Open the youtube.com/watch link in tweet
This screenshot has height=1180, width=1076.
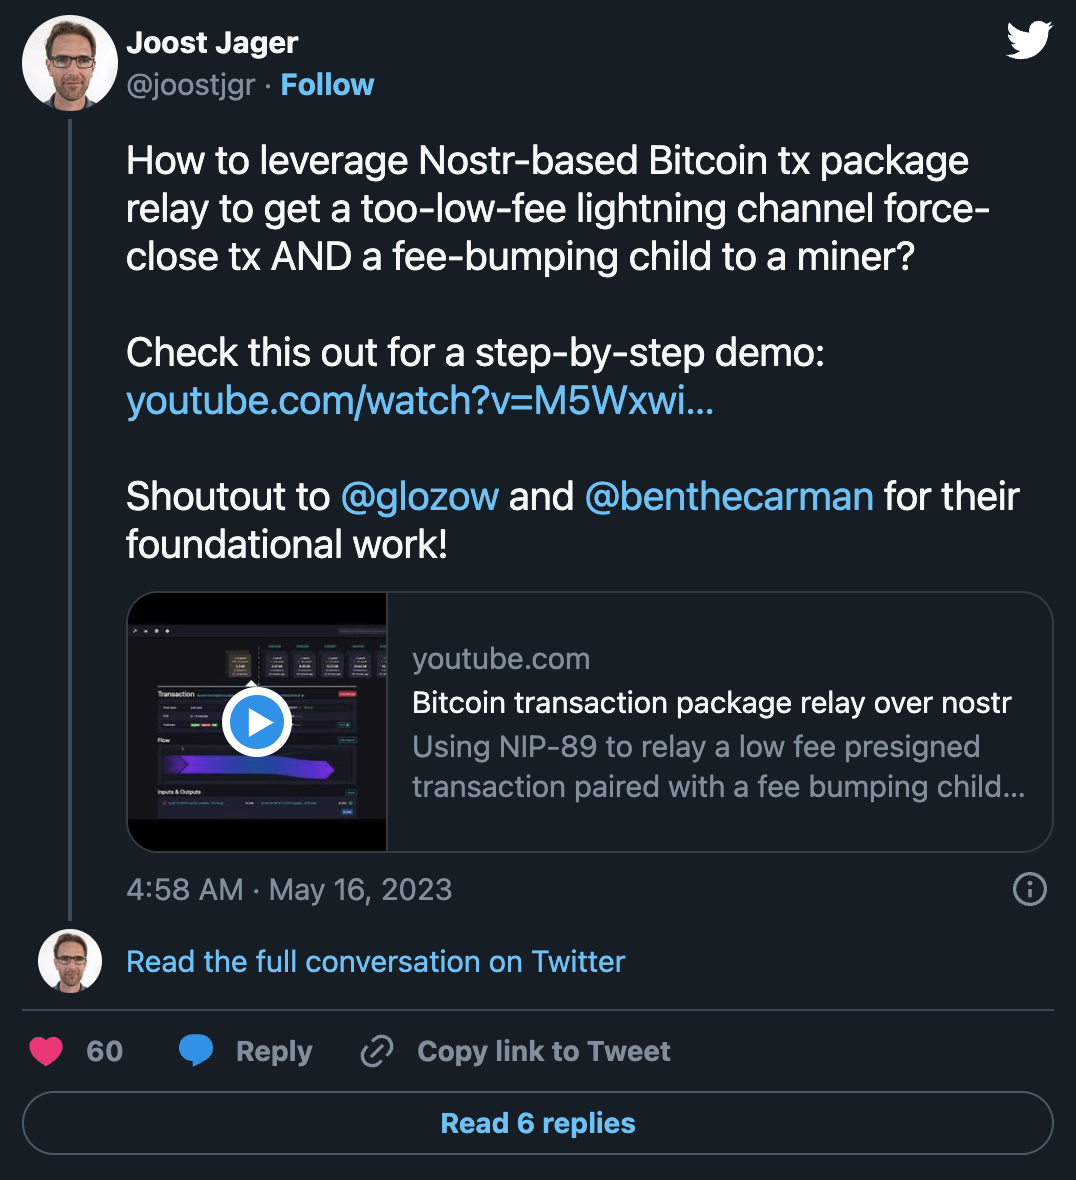click(x=419, y=401)
